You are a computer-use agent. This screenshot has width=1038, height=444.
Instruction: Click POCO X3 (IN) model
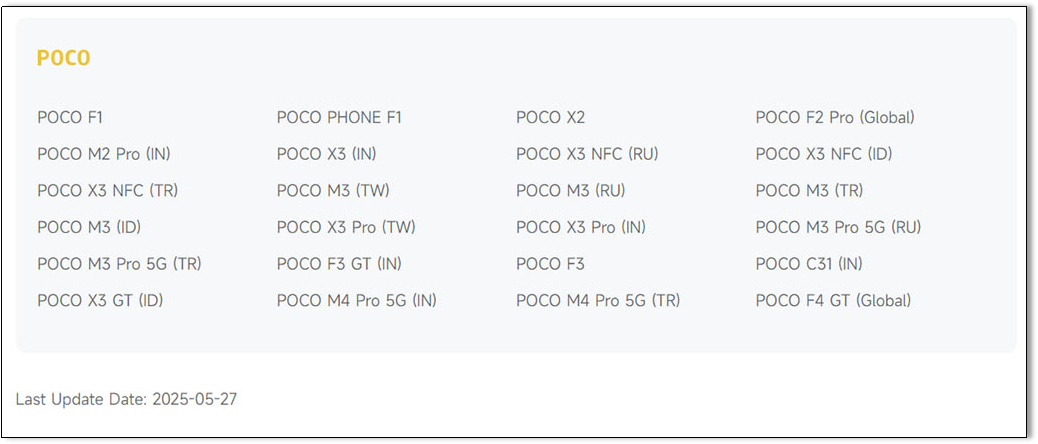(x=326, y=154)
